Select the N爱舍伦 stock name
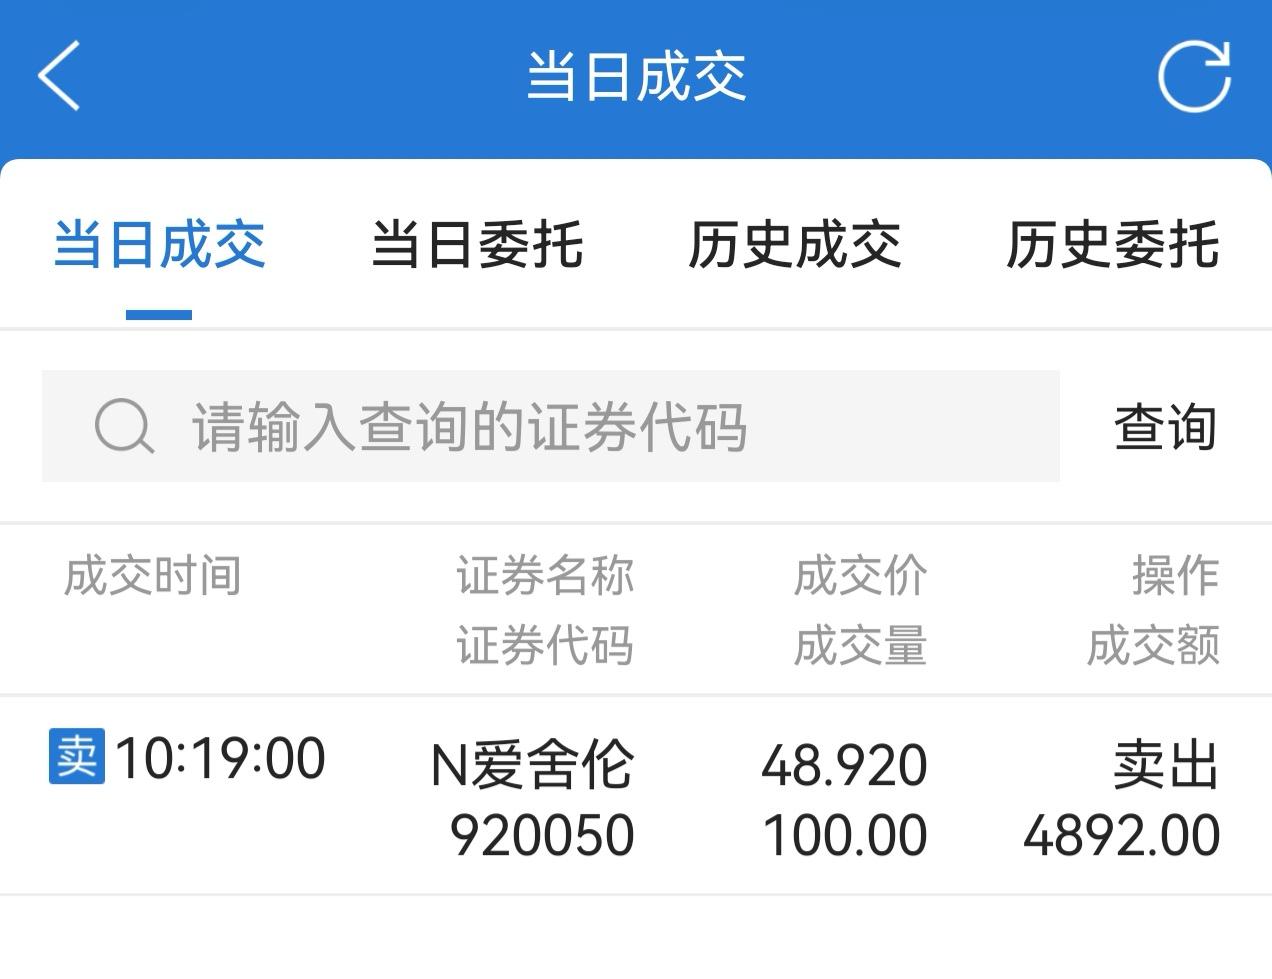 532,765
